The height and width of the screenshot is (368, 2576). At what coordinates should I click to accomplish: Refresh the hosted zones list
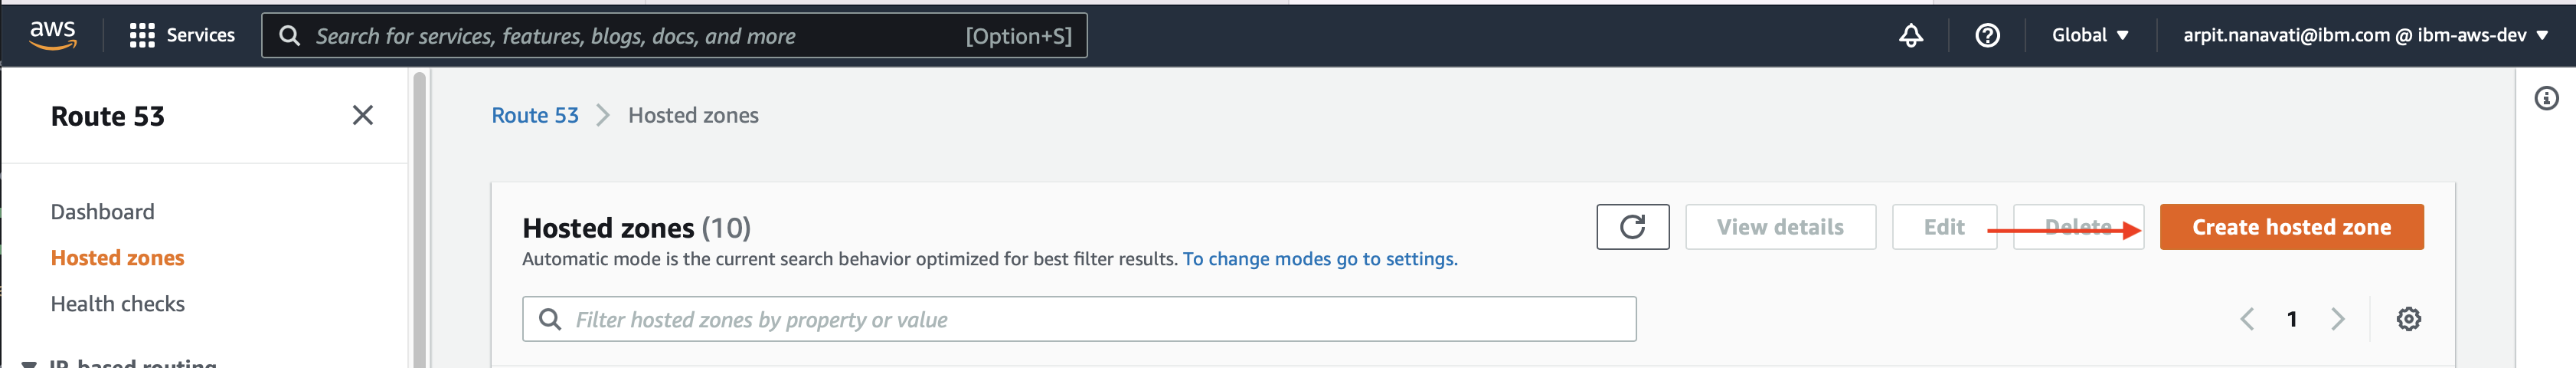coord(1632,227)
